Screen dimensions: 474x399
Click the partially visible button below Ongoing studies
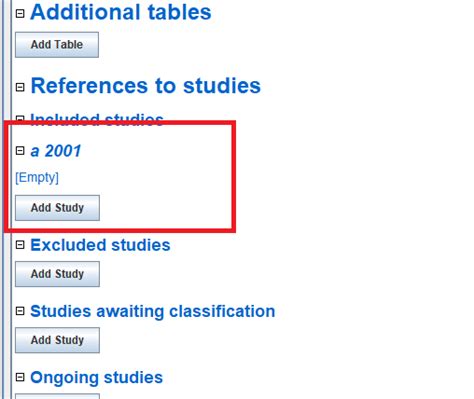pyautogui.click(x=57, y=396)
